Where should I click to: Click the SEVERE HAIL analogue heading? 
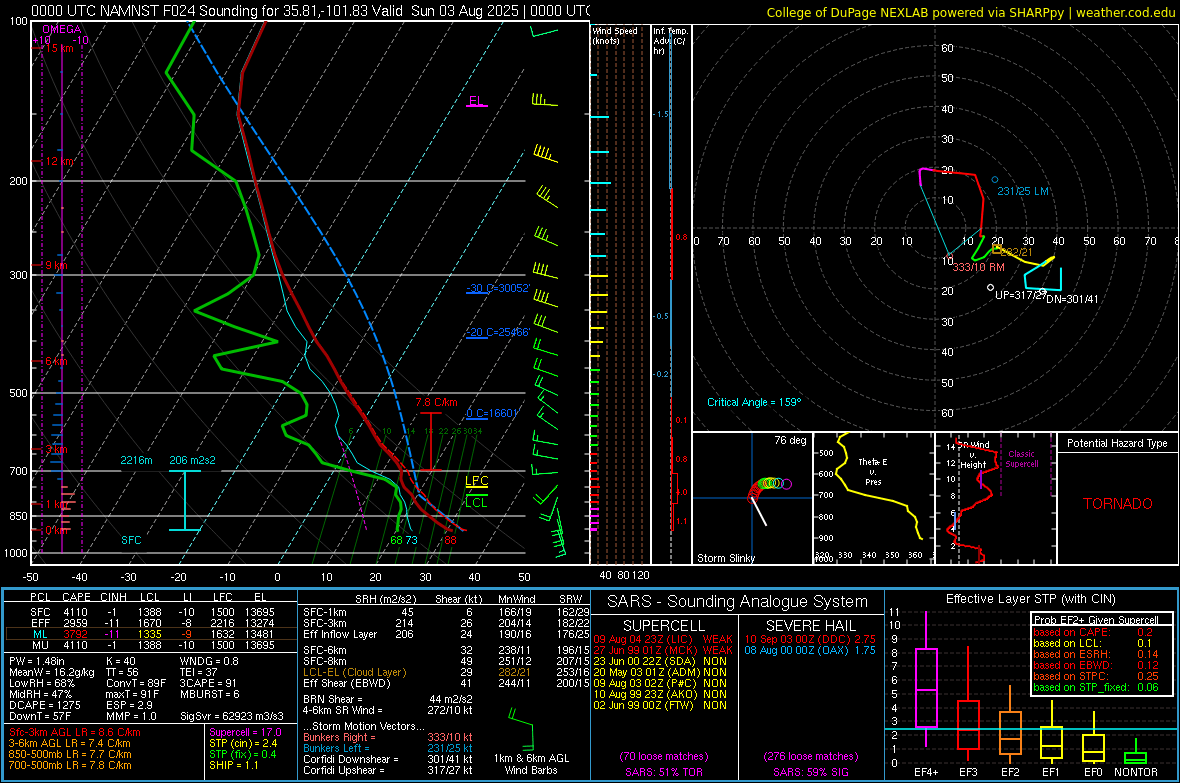(x=810, y=626)
